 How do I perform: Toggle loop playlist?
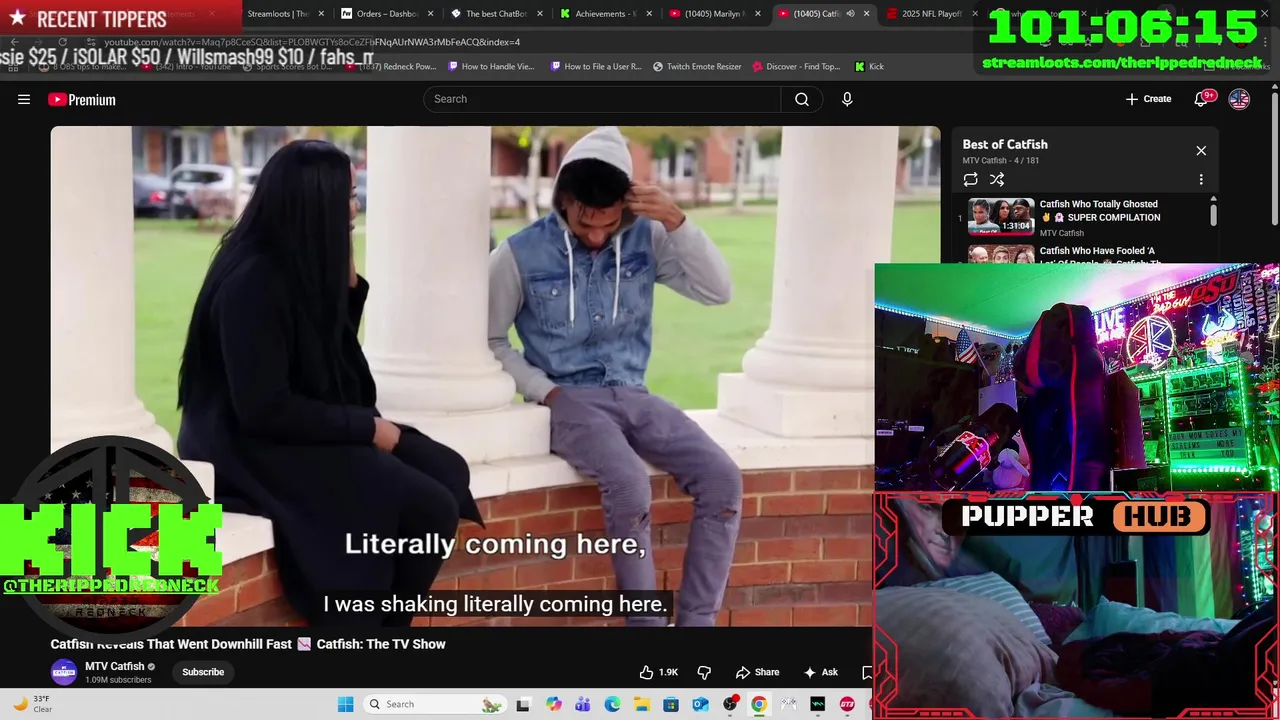(970, 179)
